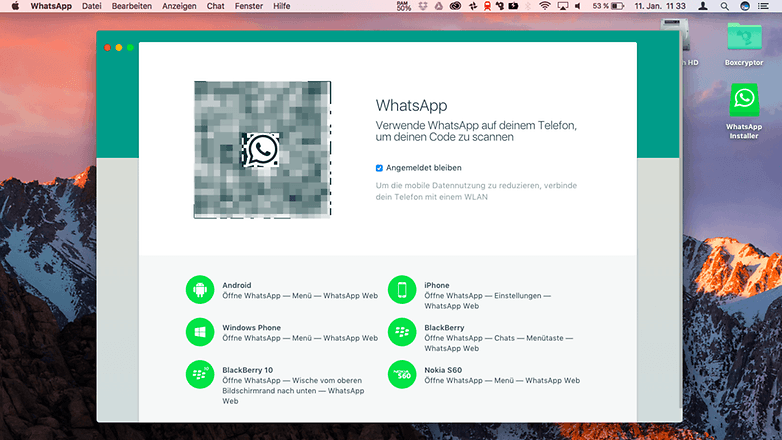The image size is (782, 440).
Task: Click the WhatsApp title heading
Action: click(x=411, y=105)
